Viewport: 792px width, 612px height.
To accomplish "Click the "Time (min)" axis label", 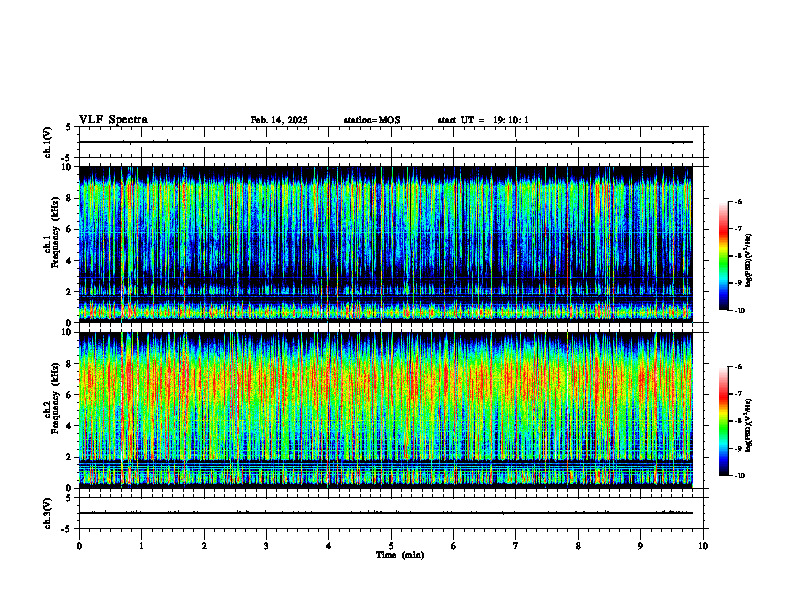I will point(400,555).
